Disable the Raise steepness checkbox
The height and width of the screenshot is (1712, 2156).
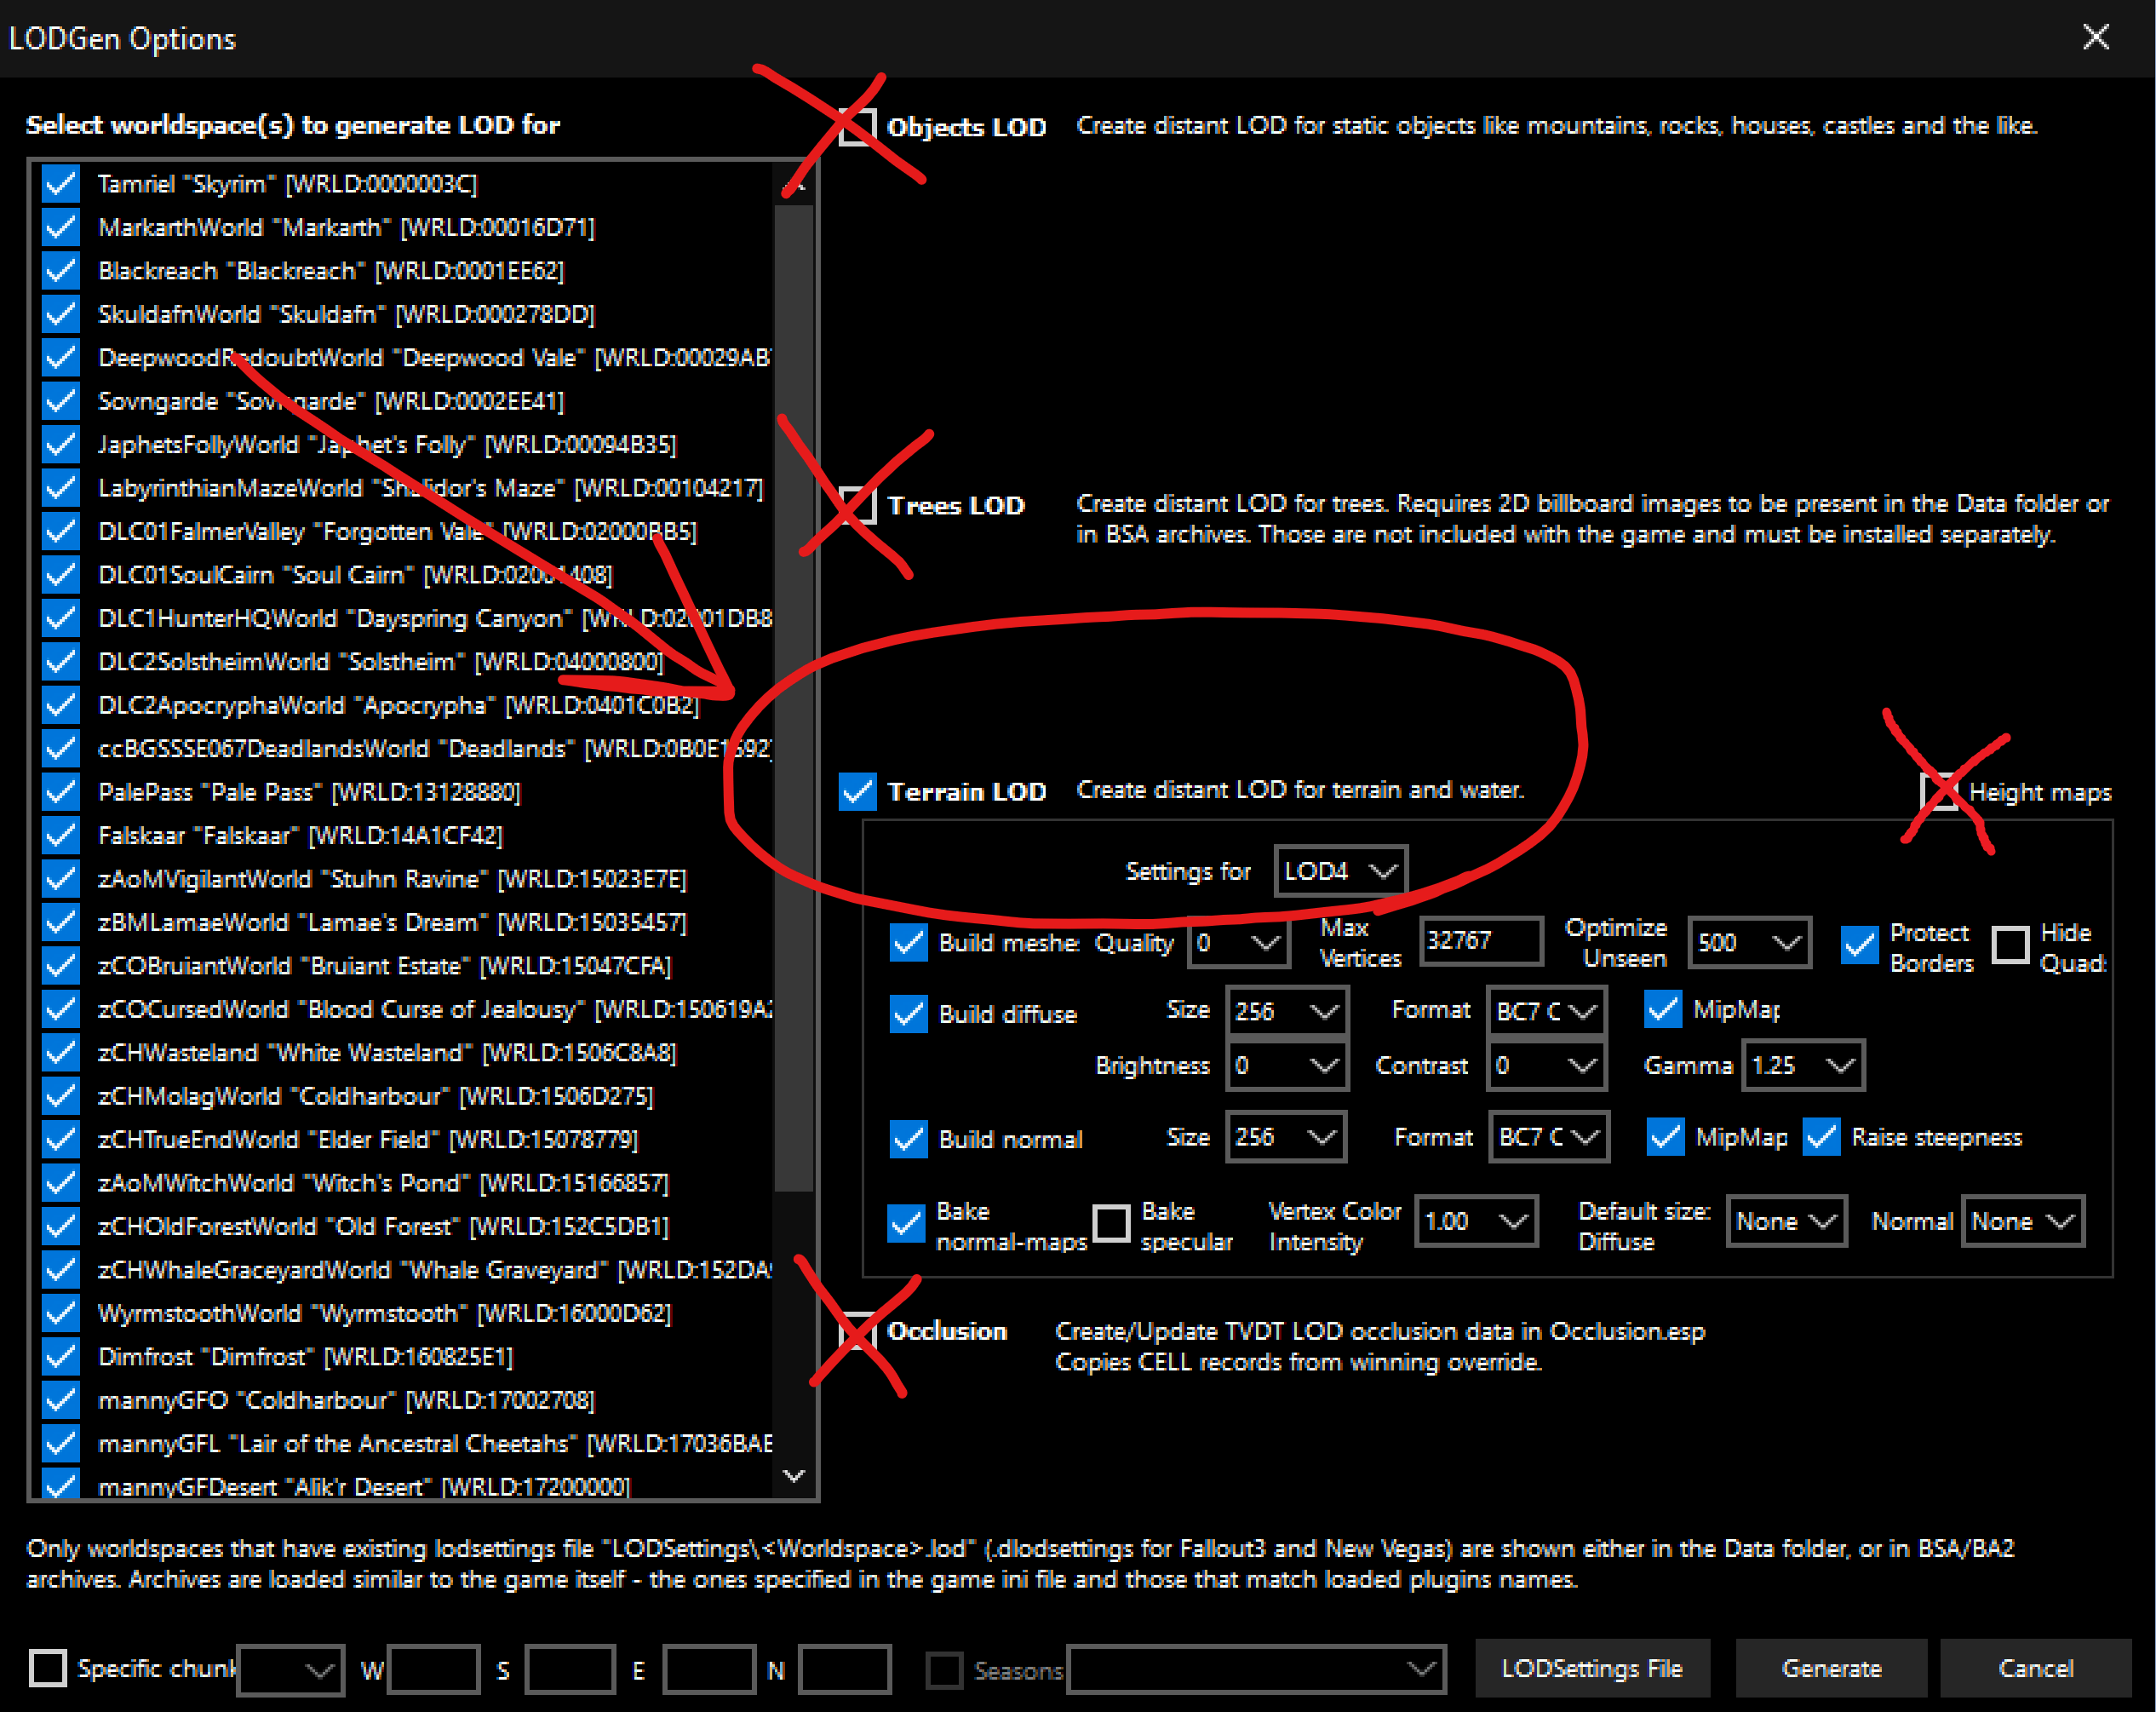1822,1137
